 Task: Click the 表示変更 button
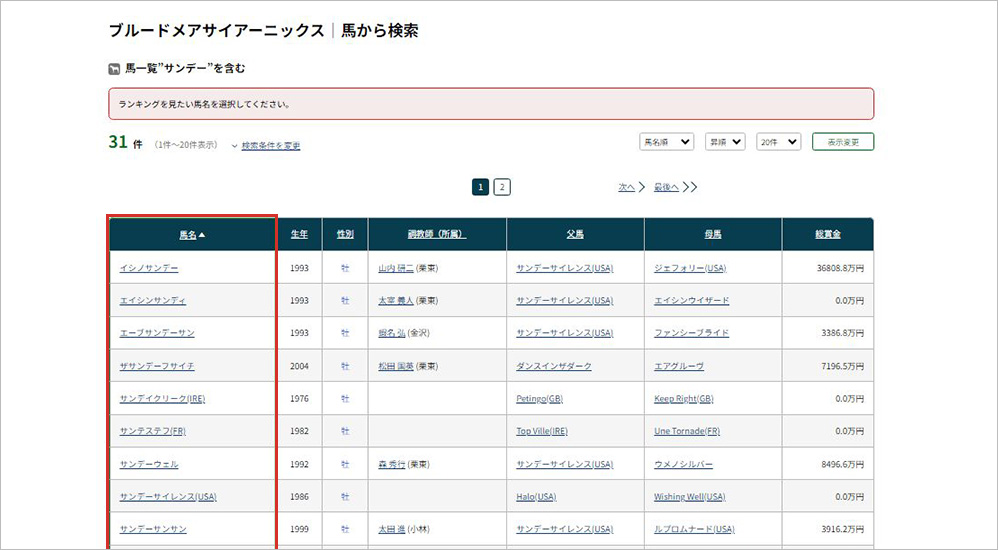click(x=843, y=142)
